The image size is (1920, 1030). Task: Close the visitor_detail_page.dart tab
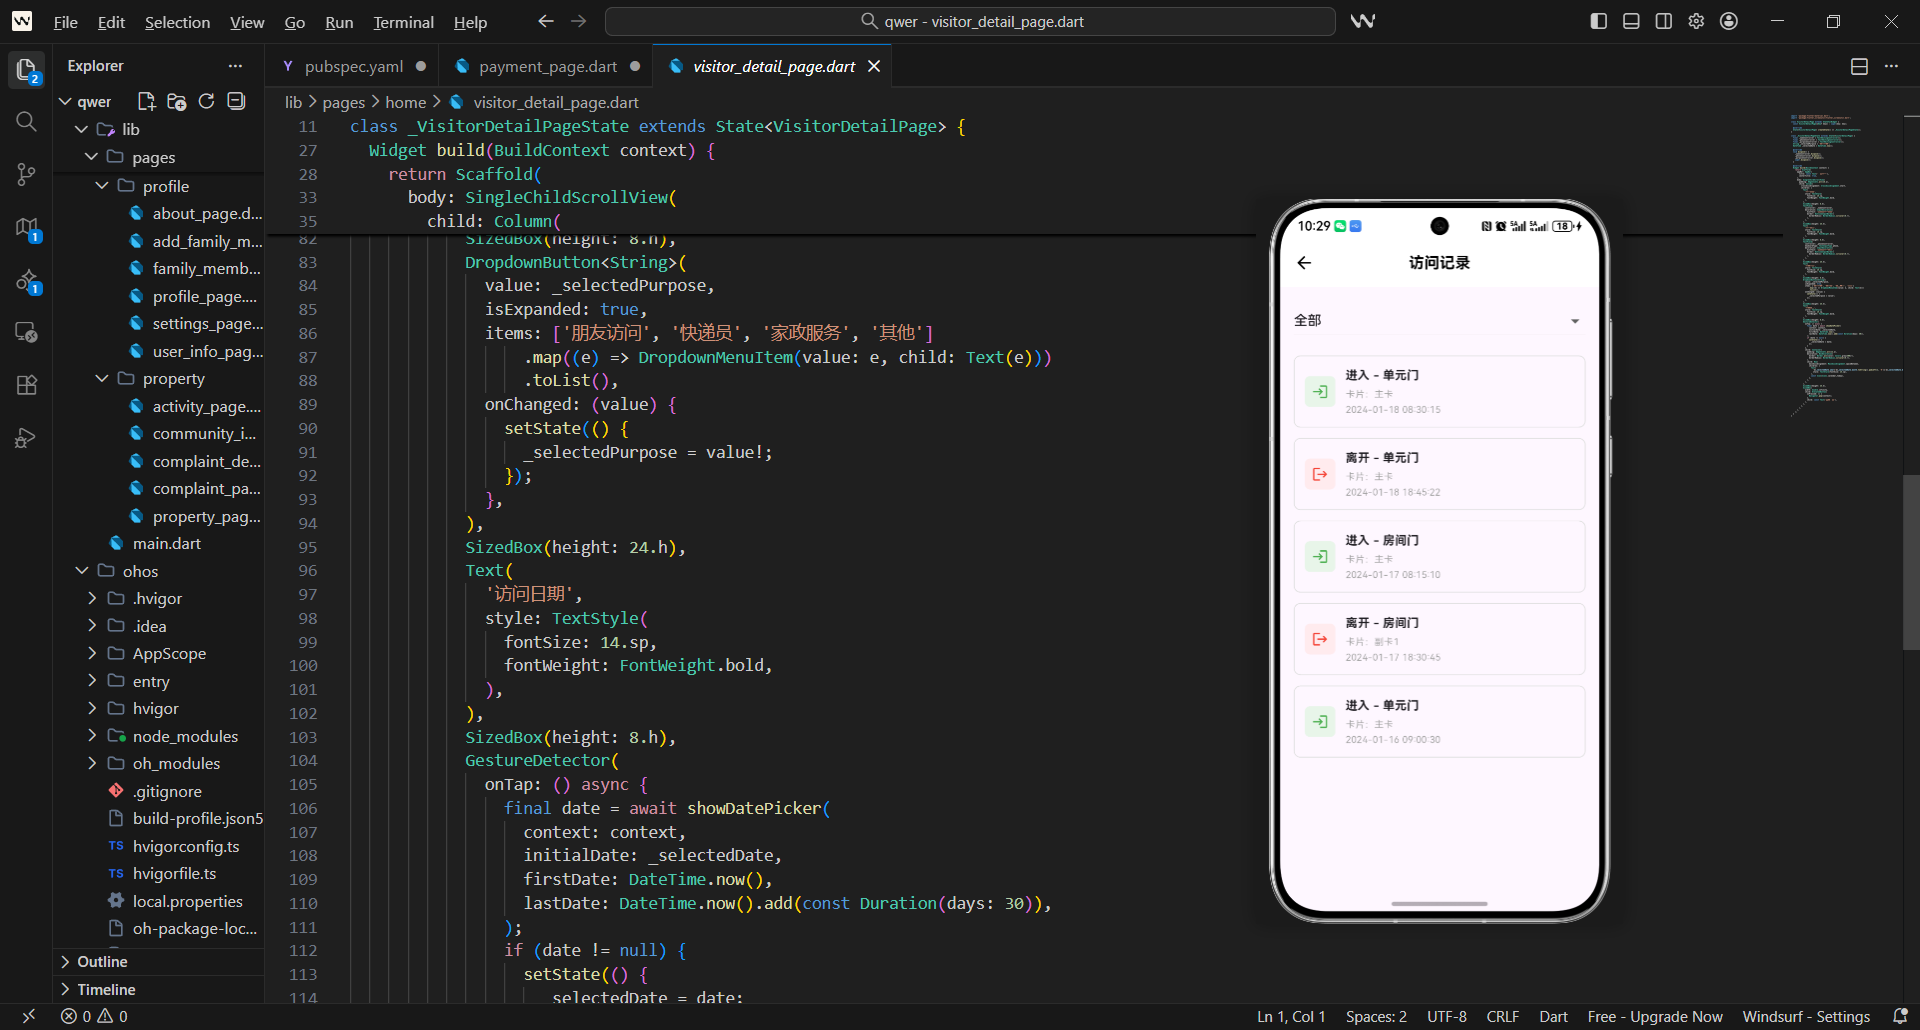pyautogui.click(x=874, y=66)
